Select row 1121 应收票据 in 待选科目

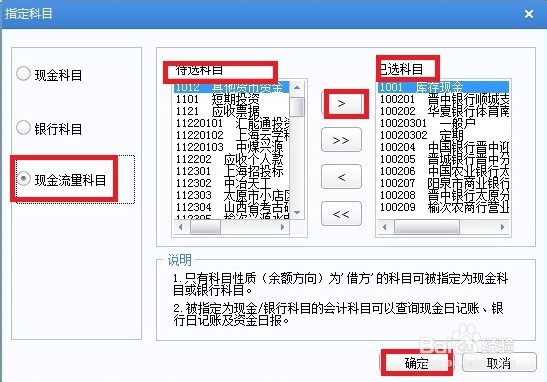pyautogui.click(x=231, y=111)
